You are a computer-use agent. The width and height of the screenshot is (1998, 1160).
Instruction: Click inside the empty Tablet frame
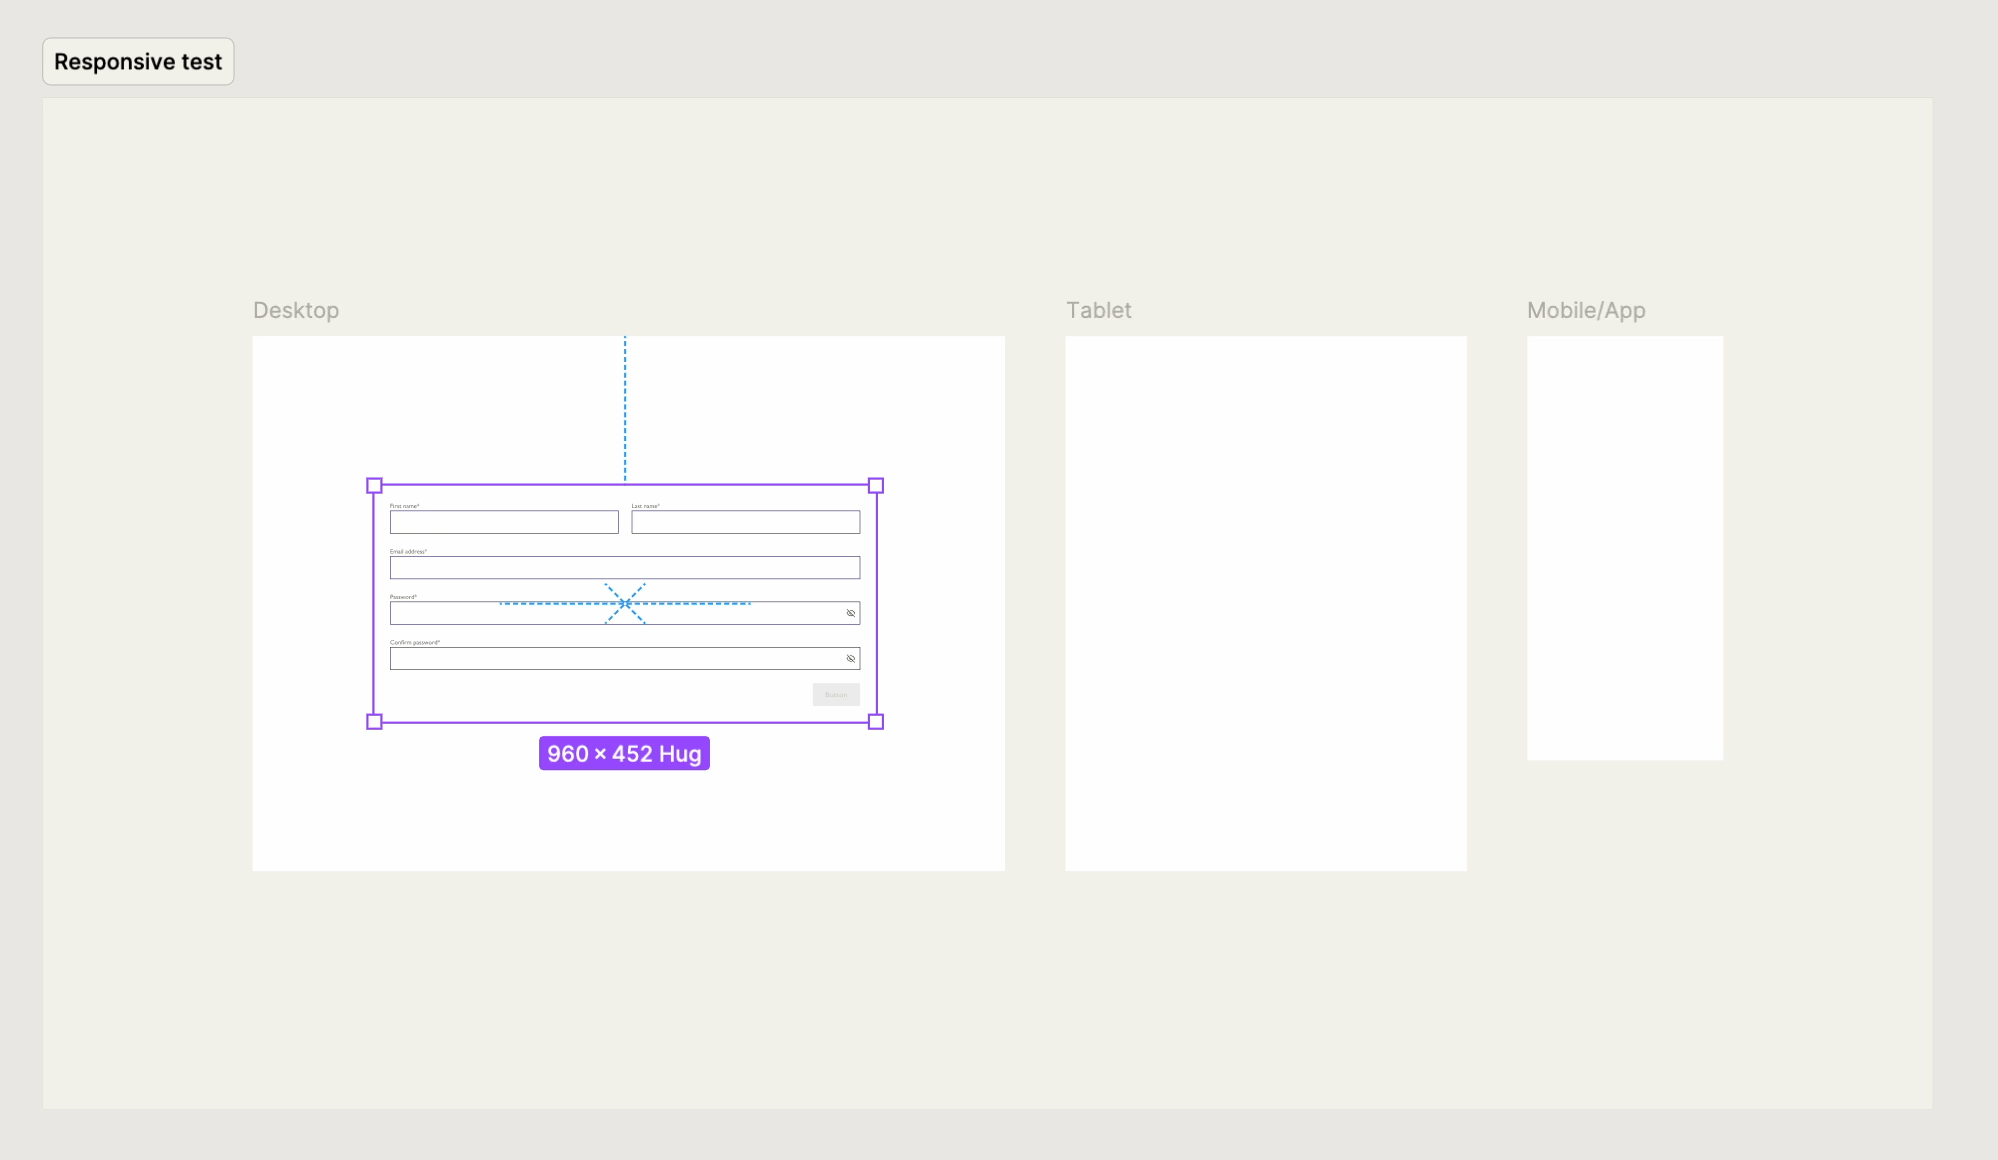click(x=1265, y=603)
